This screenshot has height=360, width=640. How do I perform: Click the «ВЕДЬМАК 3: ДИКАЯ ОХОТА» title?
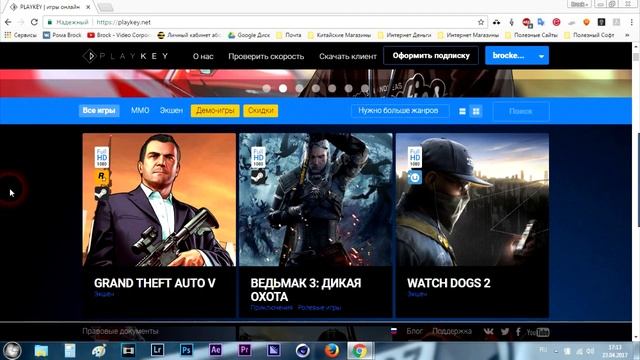(306, 290)
